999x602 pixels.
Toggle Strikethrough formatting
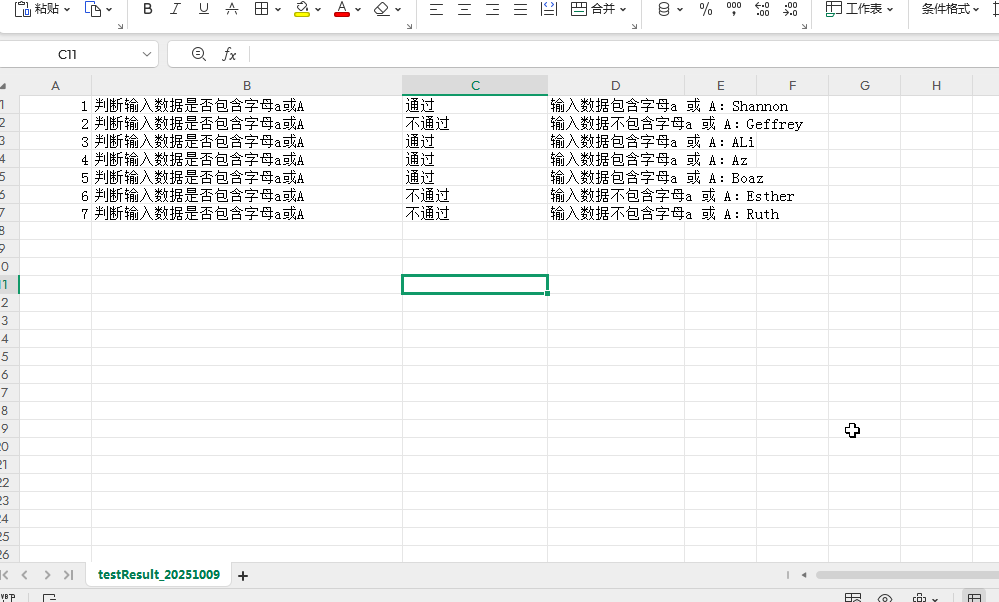coord(232,9)
